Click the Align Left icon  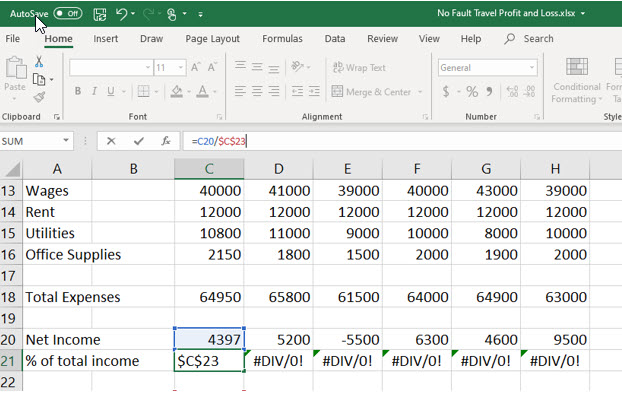pos(240,91)
